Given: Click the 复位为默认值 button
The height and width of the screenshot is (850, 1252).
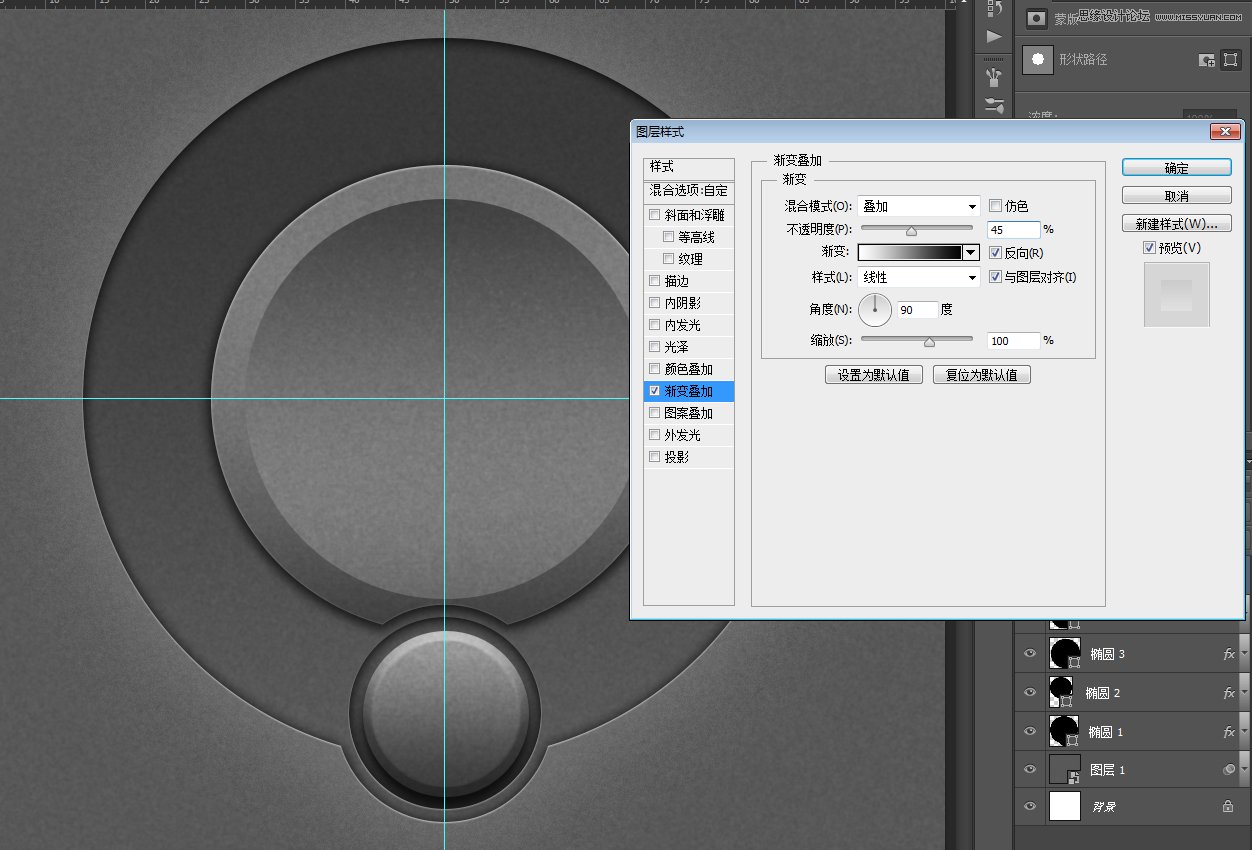Looking at the screenshot, I should pos(981,375).
